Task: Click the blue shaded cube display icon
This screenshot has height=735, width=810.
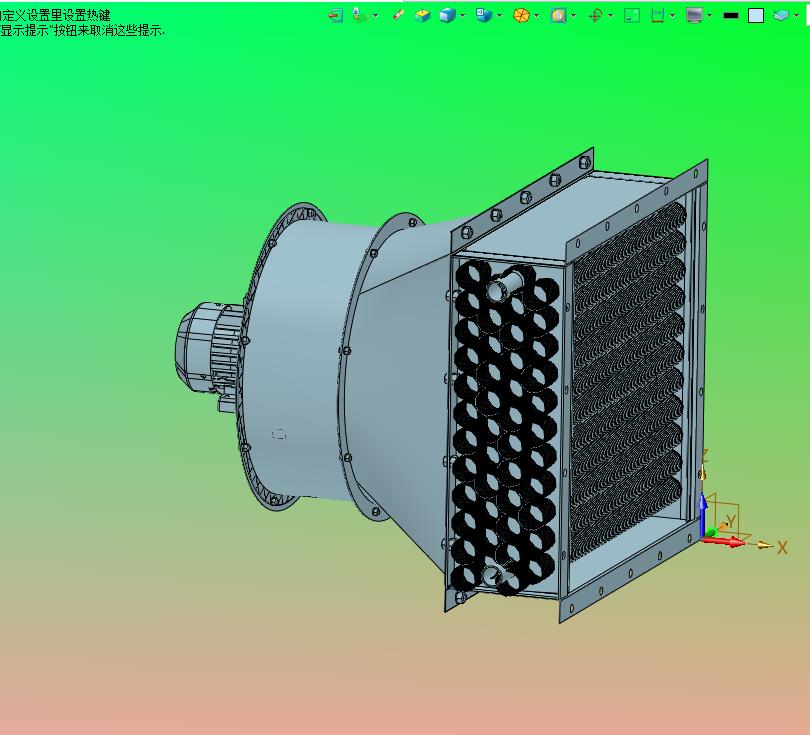Action: pos(447,15)
